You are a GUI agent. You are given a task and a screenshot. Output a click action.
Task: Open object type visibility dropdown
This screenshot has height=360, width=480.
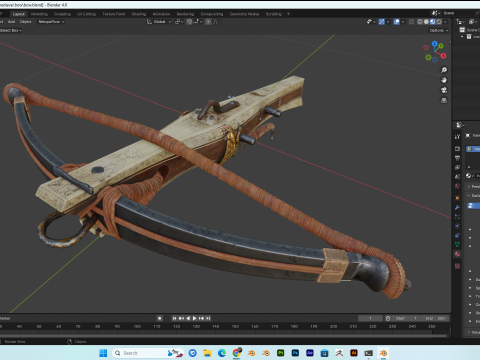coord(371,22)
